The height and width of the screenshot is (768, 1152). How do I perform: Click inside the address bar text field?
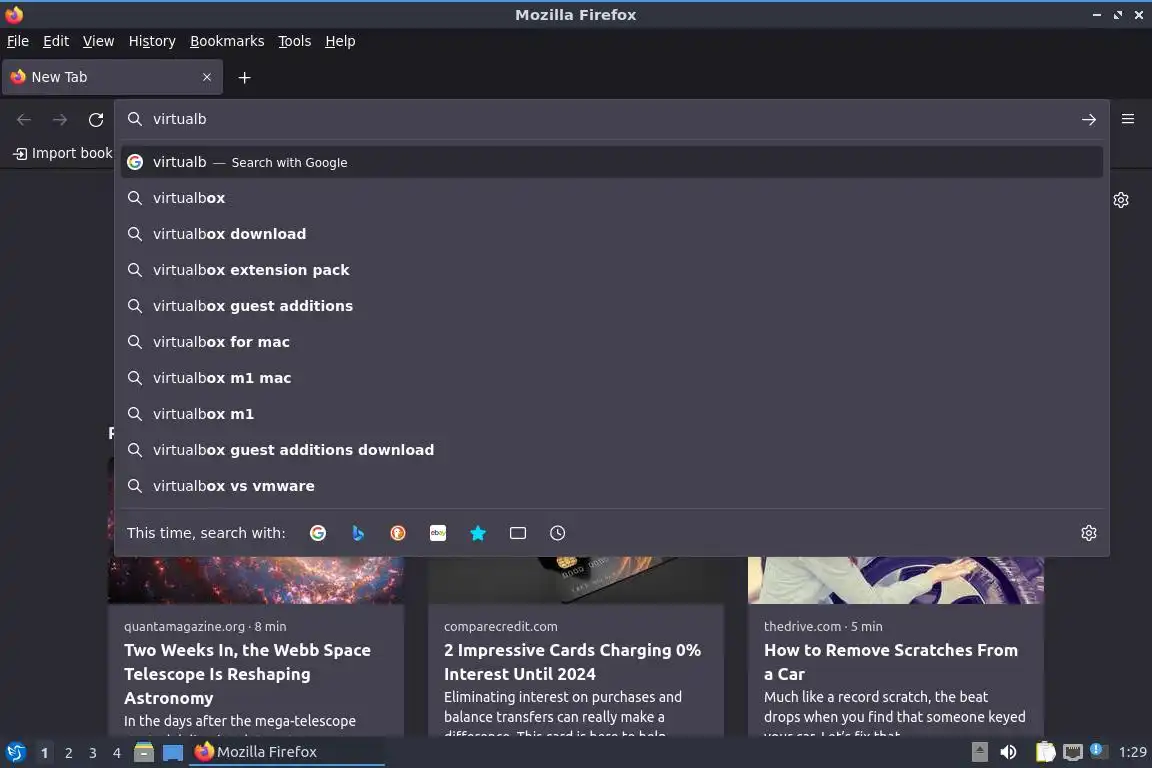coord(610,119)
